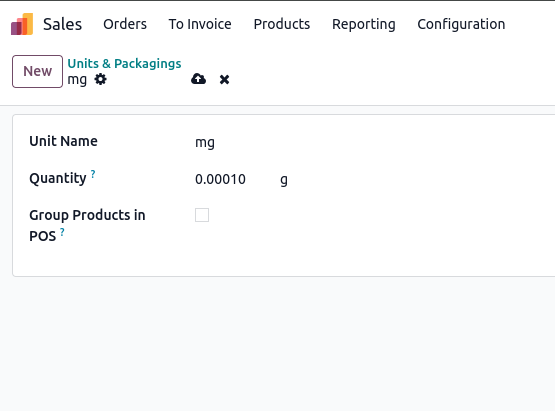This screenshot has height=411, width=555.
Task: Save record with the cloud upload icon
Action: point(199,79)
